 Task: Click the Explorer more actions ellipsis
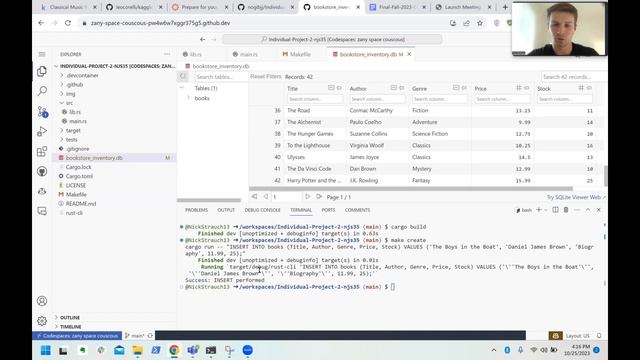click(167, 54)
